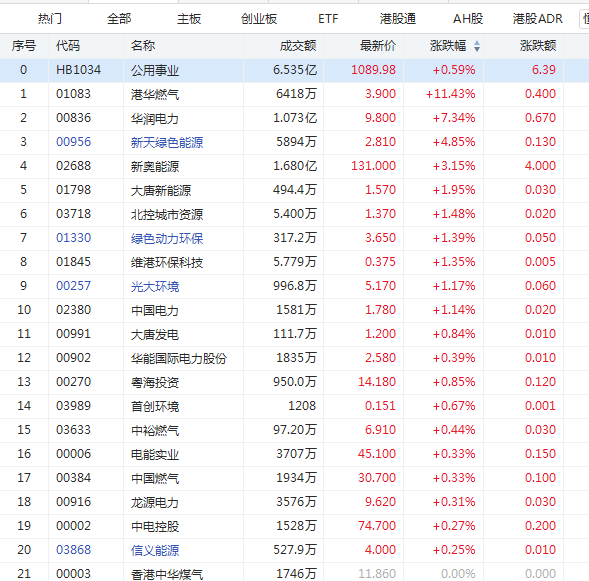Select the 6.535亿 turnover cell

pos(295,70)
